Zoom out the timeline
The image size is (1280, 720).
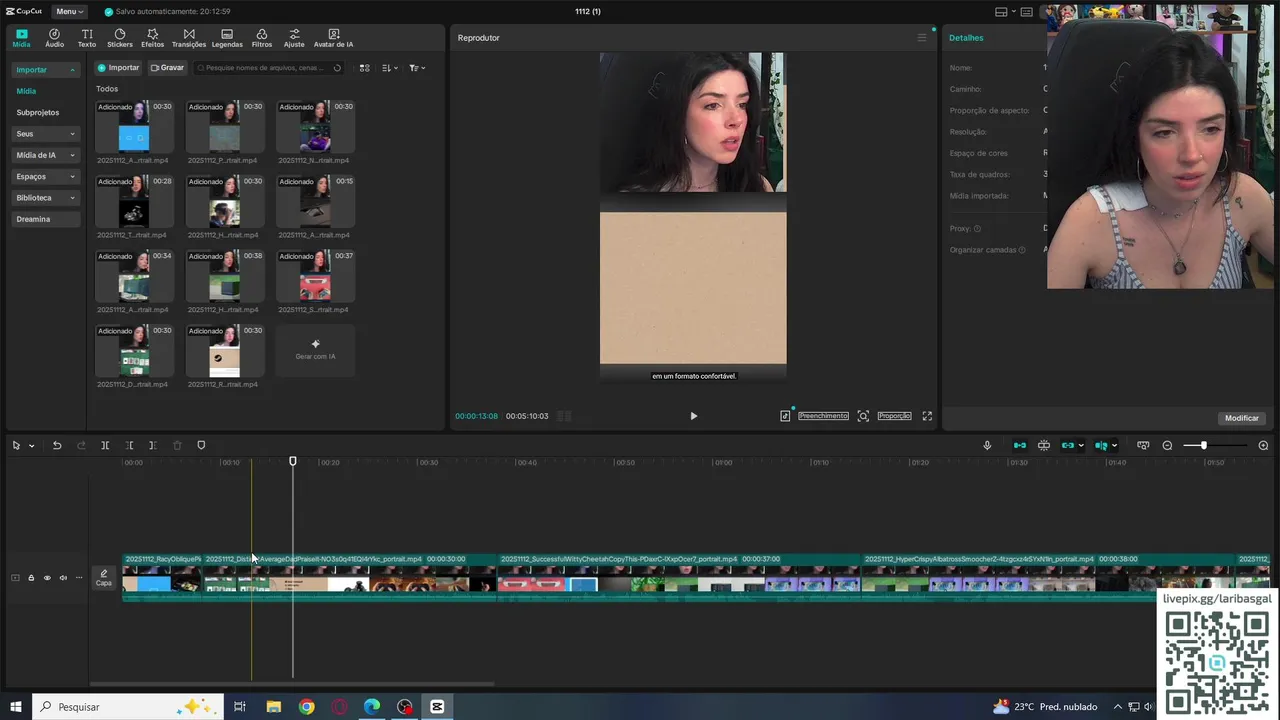coord(1167,446)
